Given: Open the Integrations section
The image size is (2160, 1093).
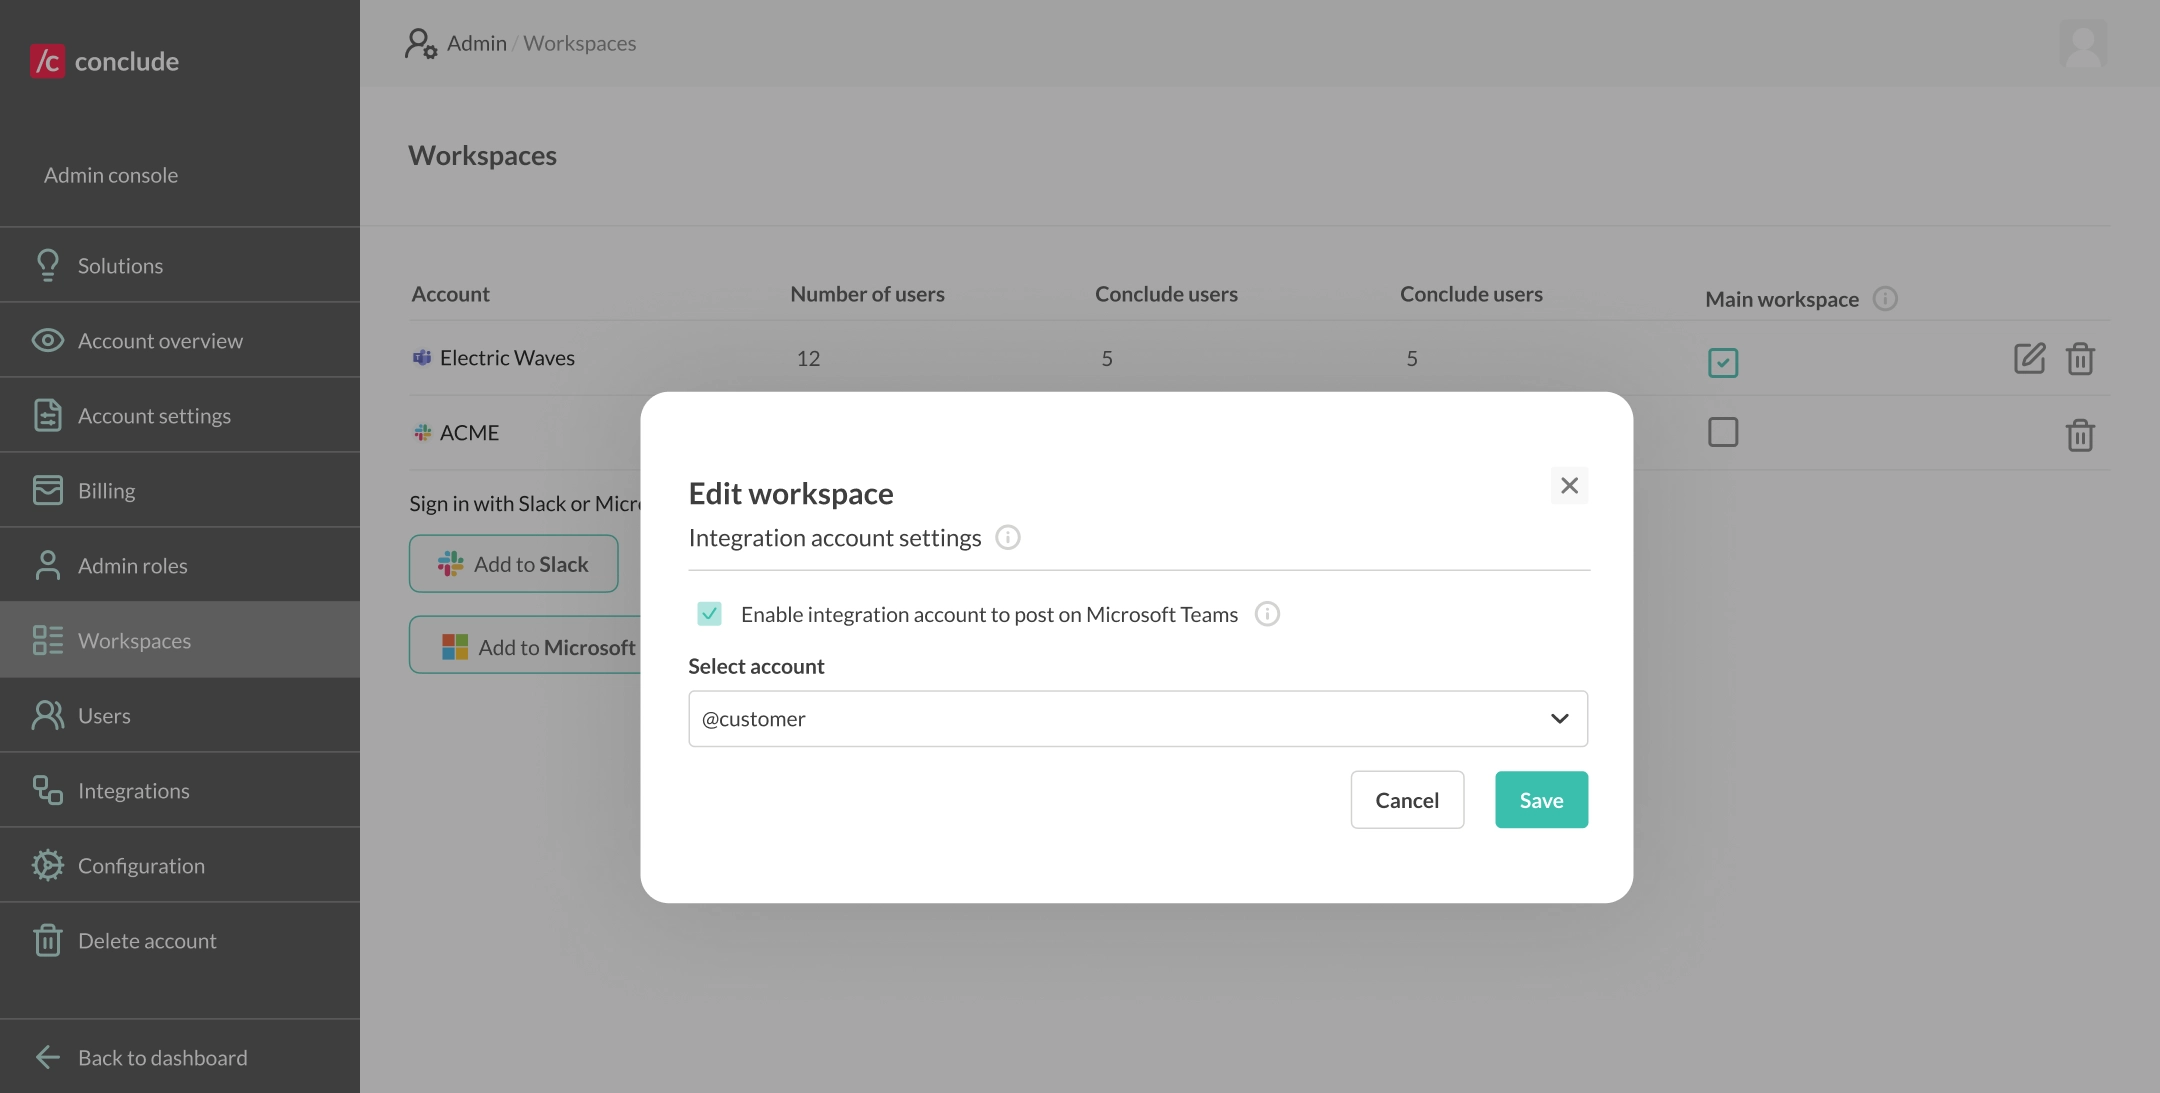Looking at the screenshot, I should pyautogui.click(x=134, y=790).
